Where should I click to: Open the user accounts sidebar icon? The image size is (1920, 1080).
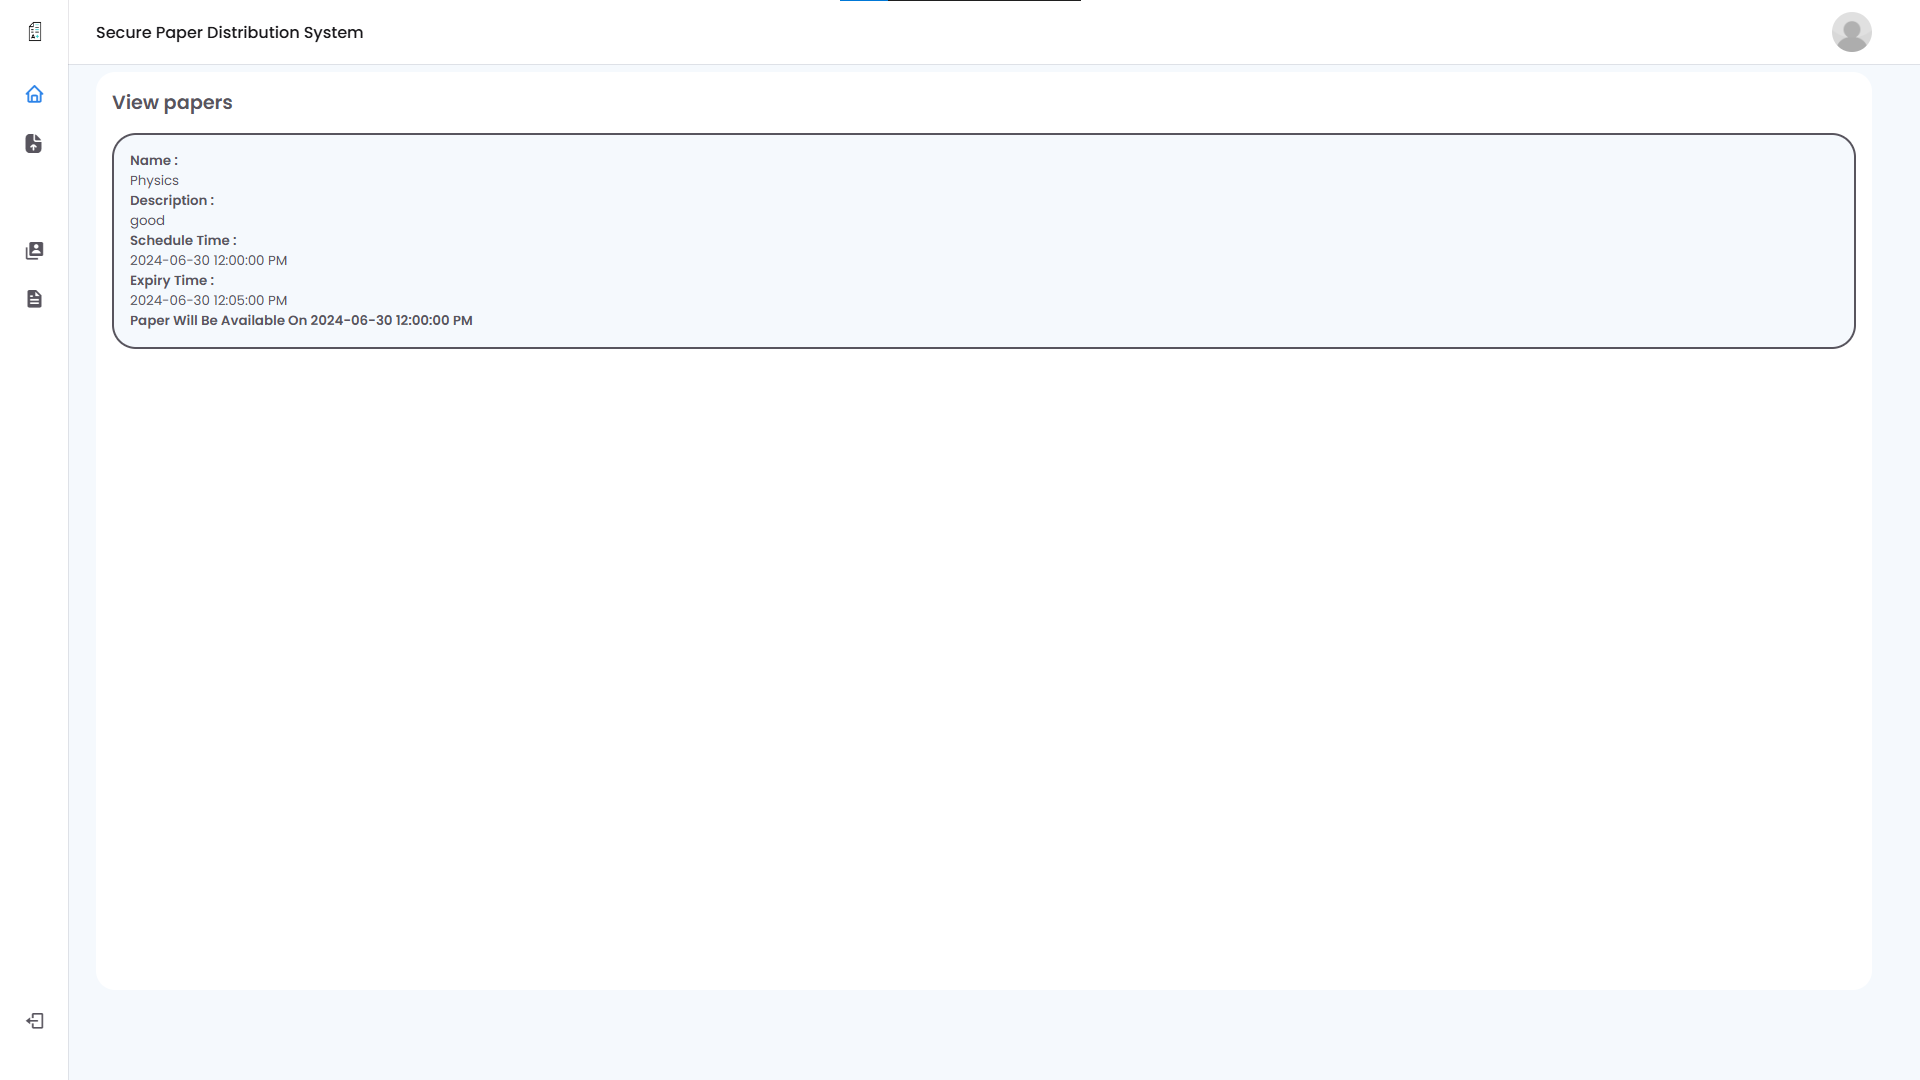[35, 251]
